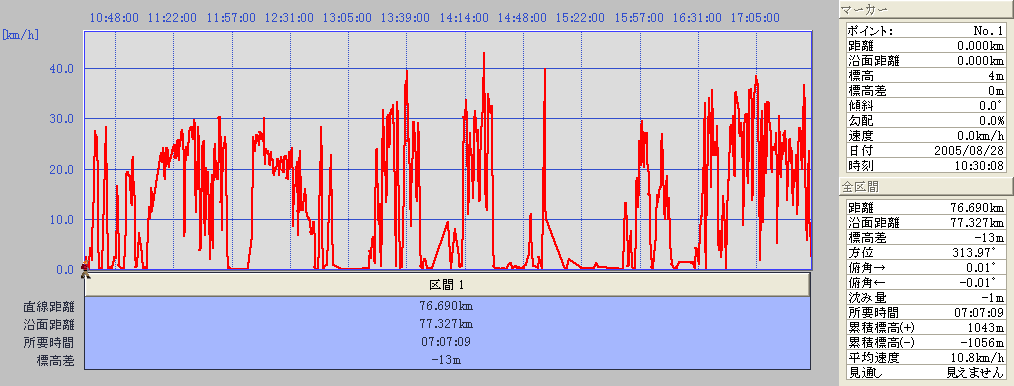Click the 13:05:00 time axis label
Screen dimensions: 1014x386
tap(348, 18)
